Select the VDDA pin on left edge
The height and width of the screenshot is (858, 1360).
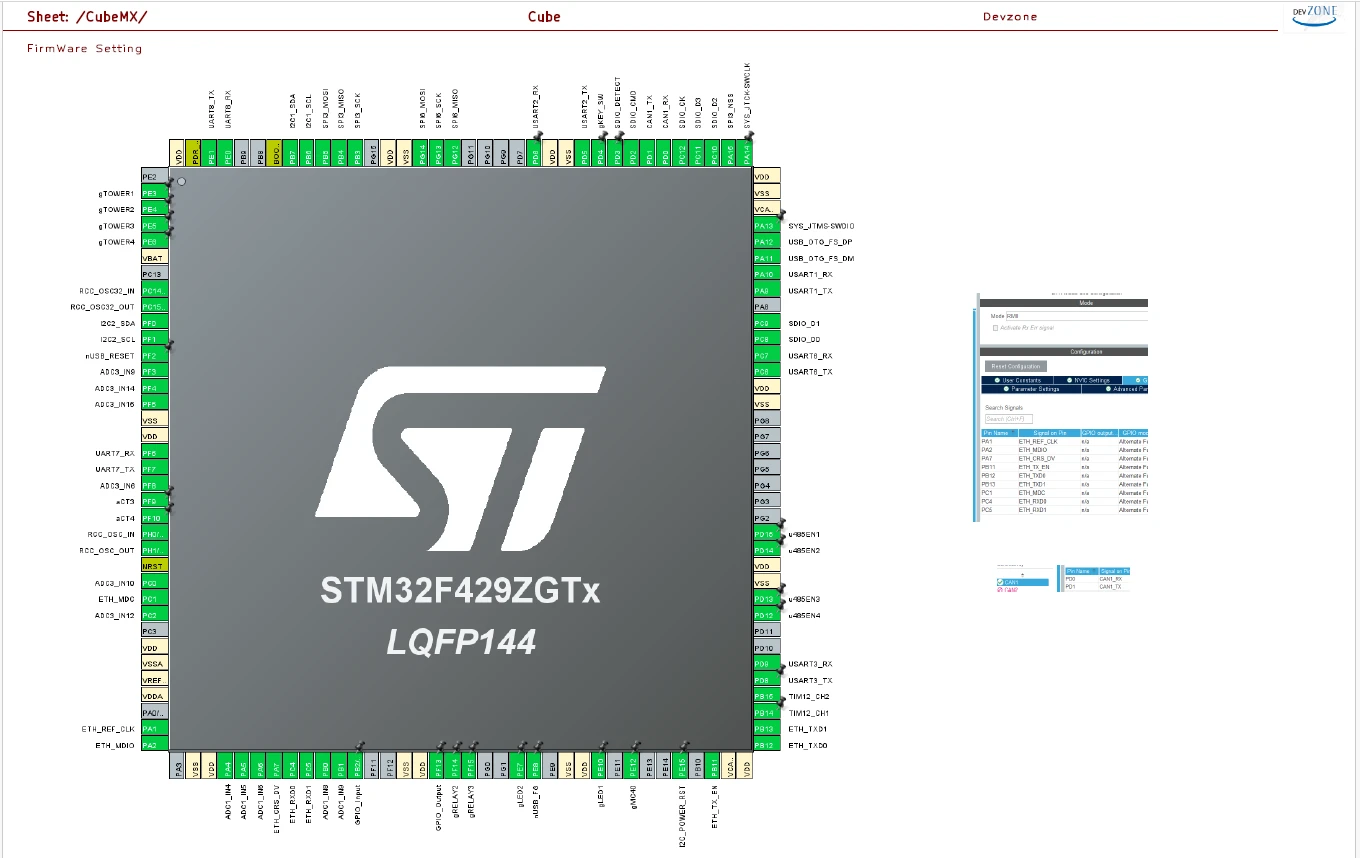(x=155, y=696)
